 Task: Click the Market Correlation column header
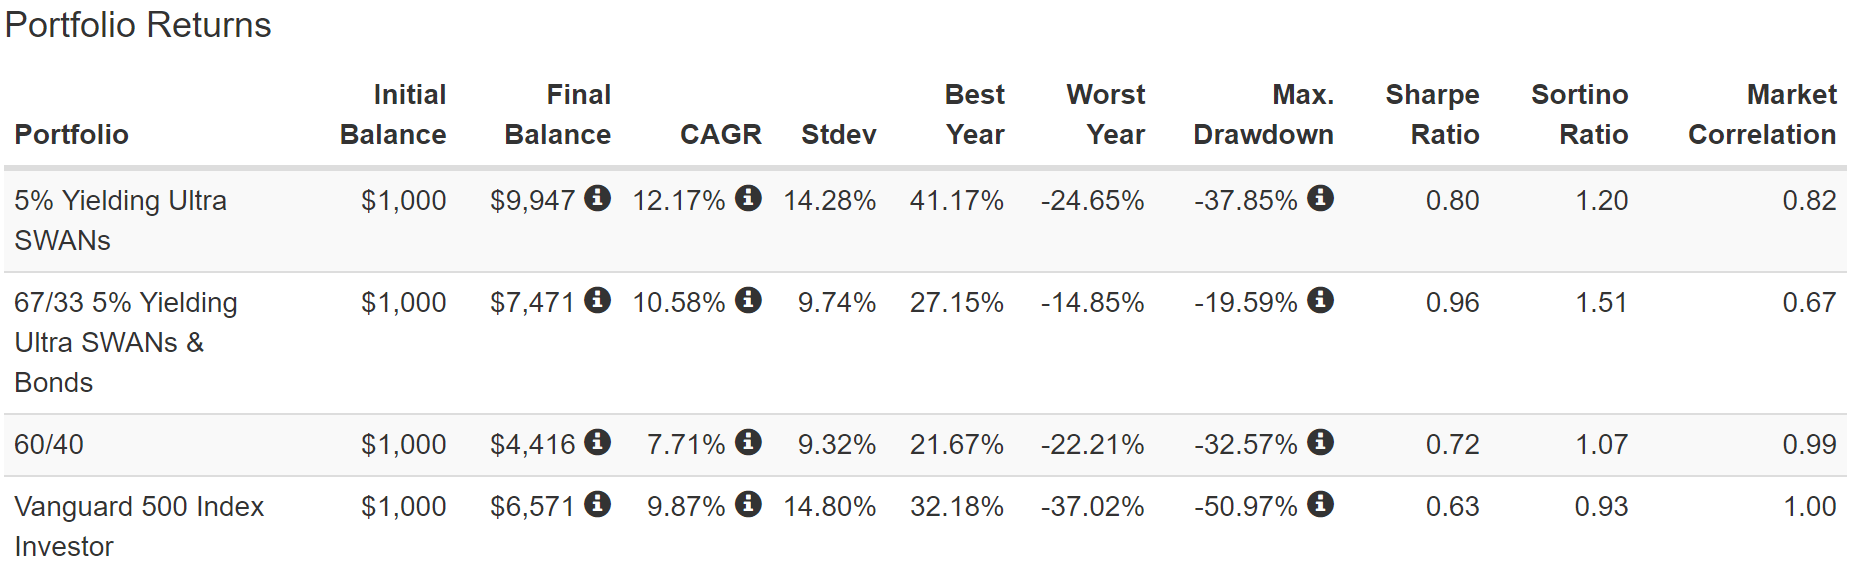(1762, 114)
